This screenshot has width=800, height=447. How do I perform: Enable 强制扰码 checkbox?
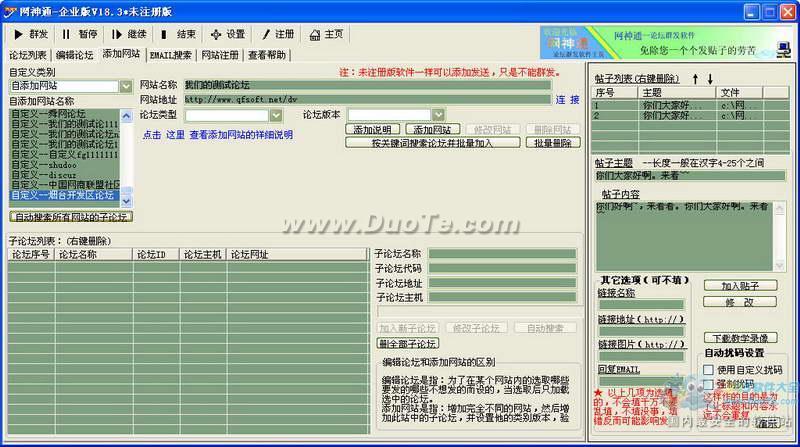click(708, 384)
